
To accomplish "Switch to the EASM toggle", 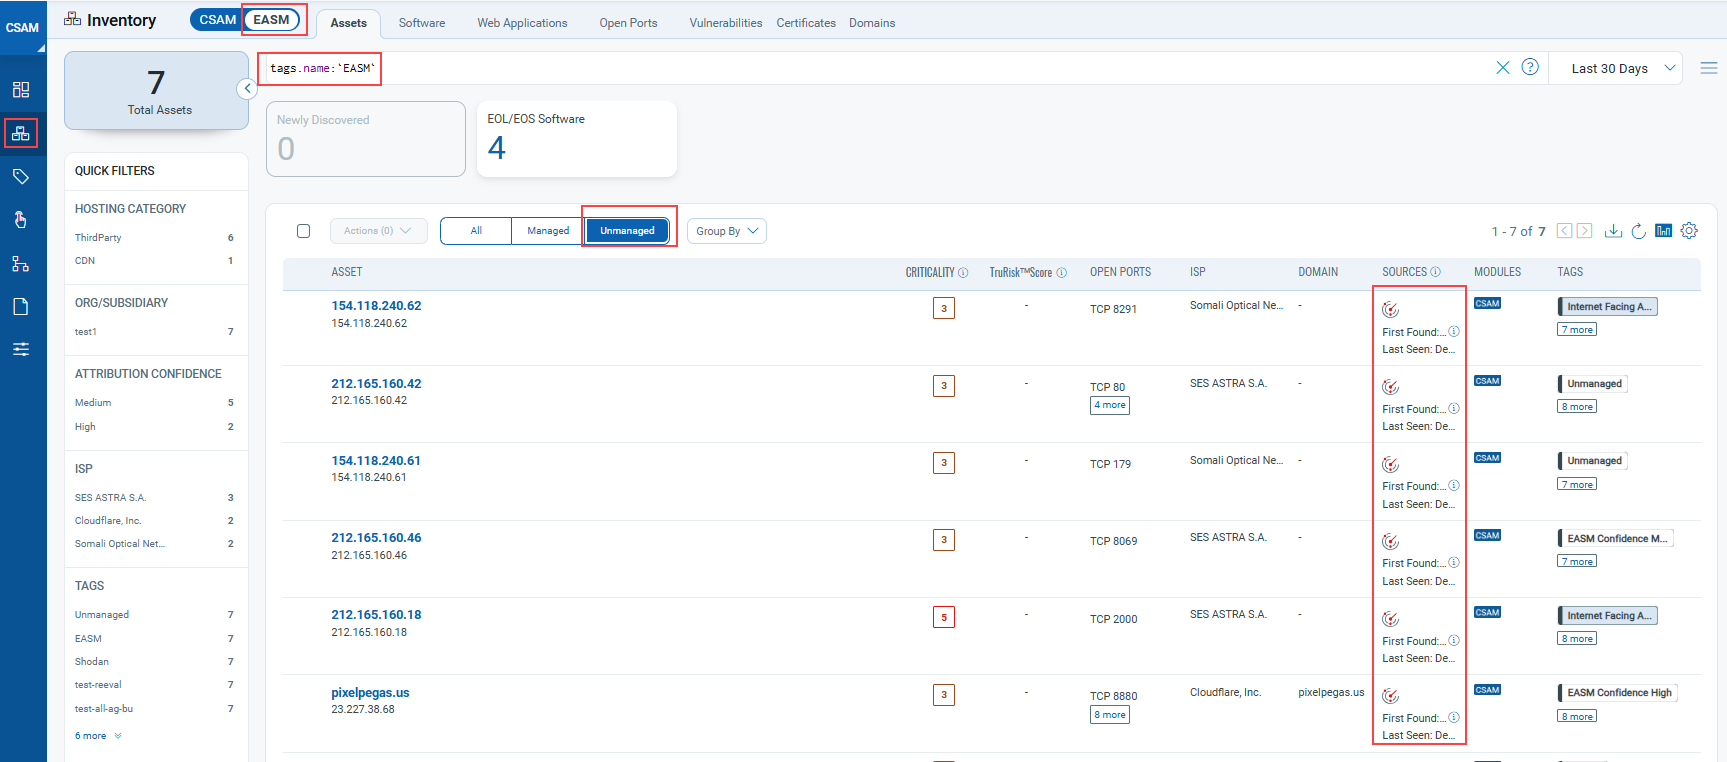I will (271, 20).
